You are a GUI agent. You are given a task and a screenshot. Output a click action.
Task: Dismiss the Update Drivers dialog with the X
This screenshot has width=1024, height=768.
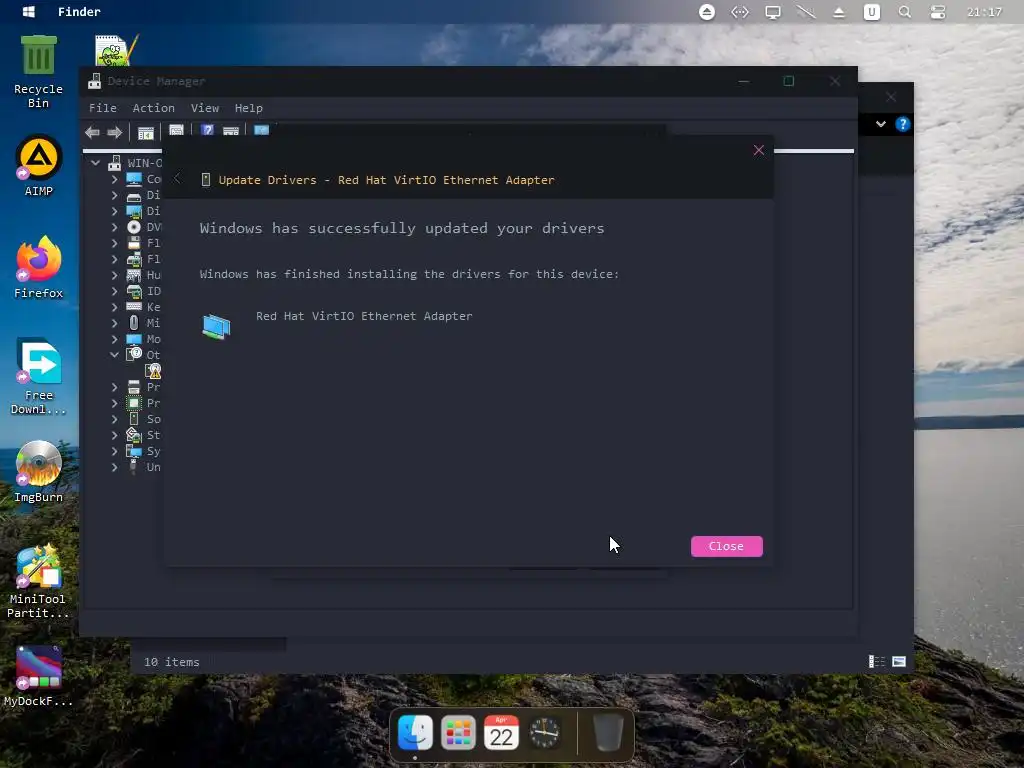(x=758, y=150)
